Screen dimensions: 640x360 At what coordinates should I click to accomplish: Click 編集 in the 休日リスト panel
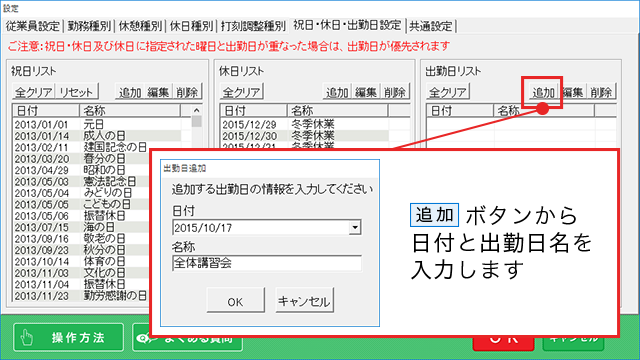[x=366, y=92]
